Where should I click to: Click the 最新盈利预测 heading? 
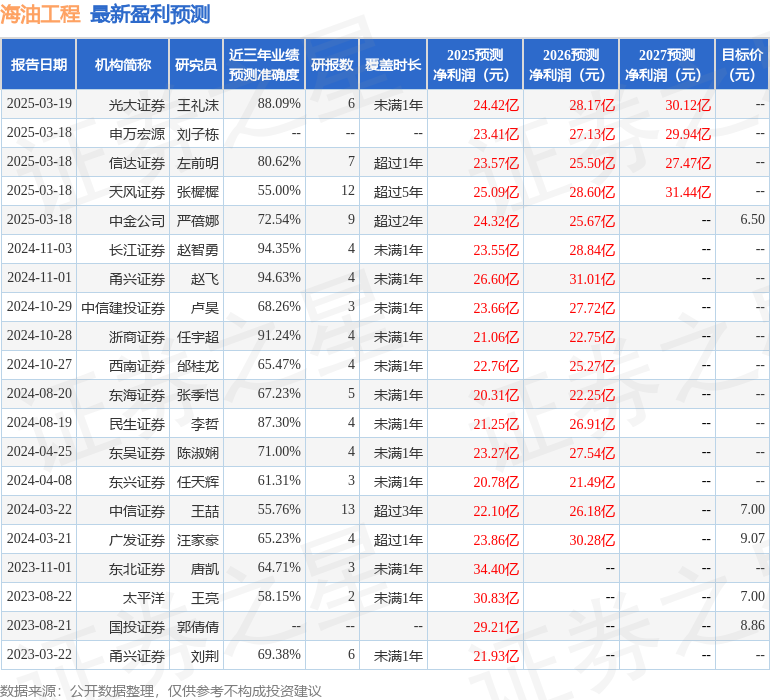(x=150, y=14)
